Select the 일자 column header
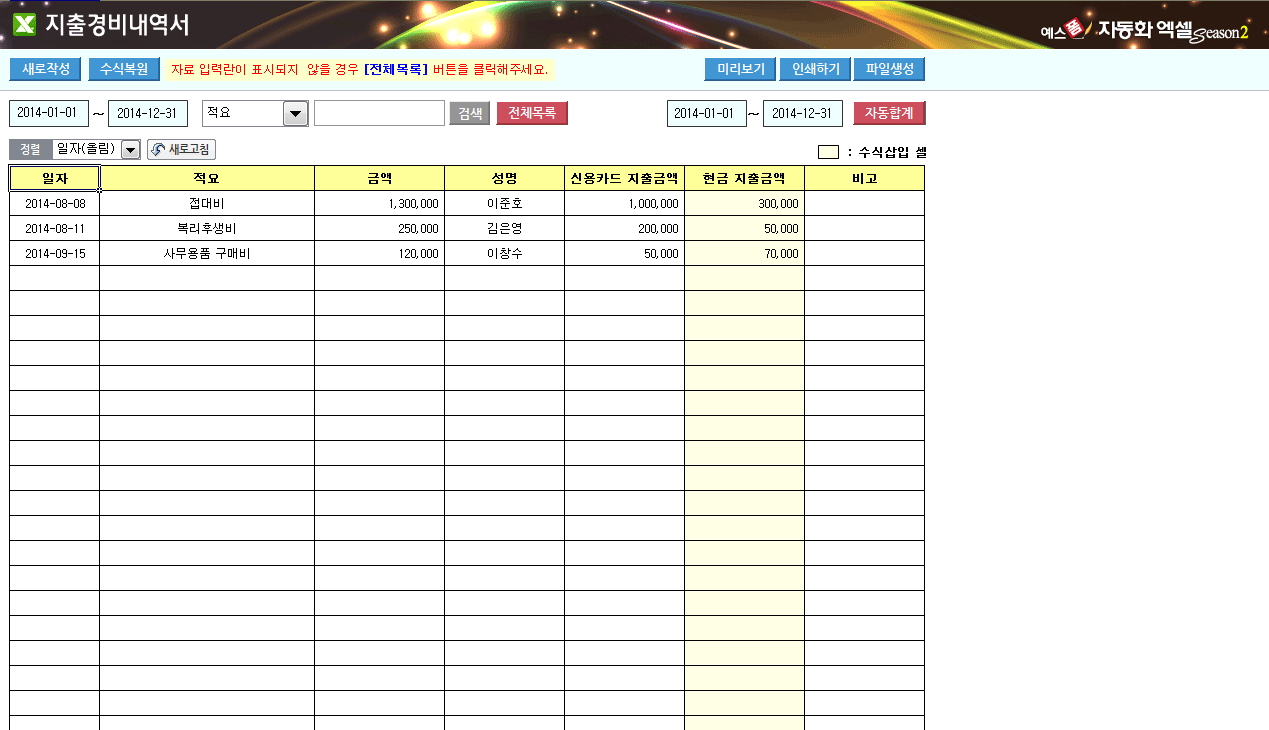 coord(55,178)
